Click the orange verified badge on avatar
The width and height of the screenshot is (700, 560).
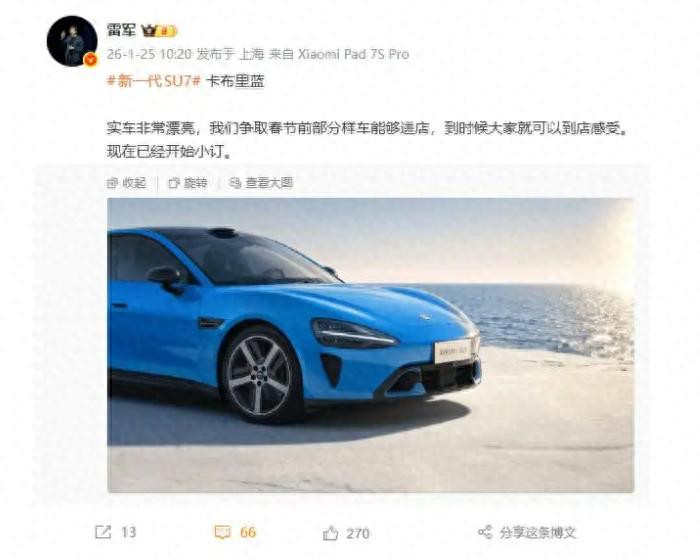point(91,60)
